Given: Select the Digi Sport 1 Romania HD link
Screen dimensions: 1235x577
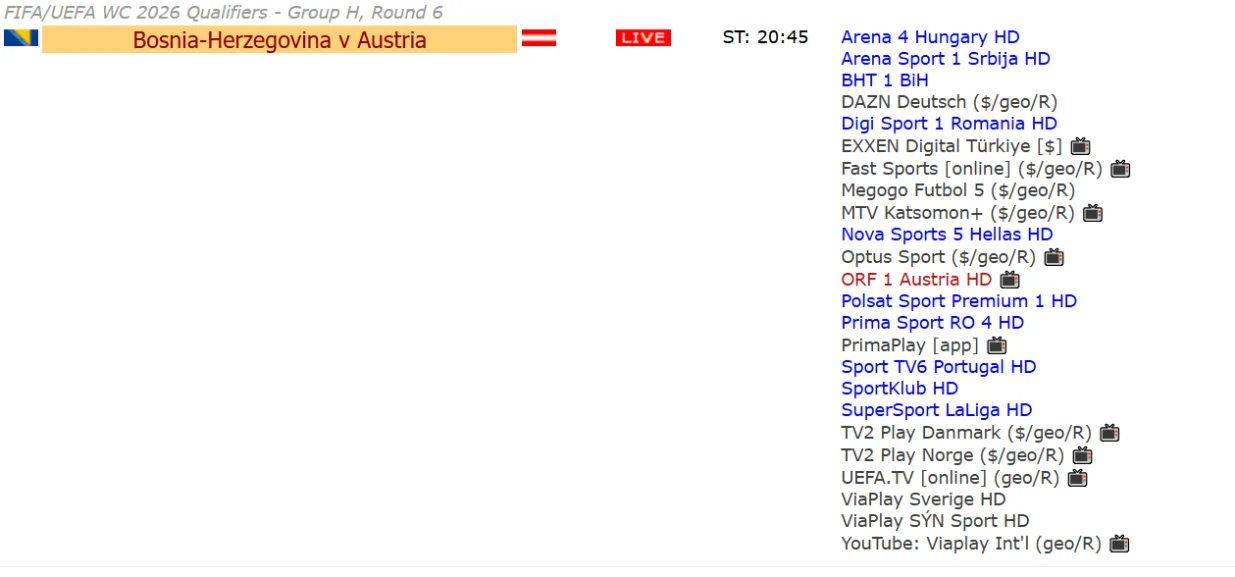Looking at the screenshot, I should point(949,124).
